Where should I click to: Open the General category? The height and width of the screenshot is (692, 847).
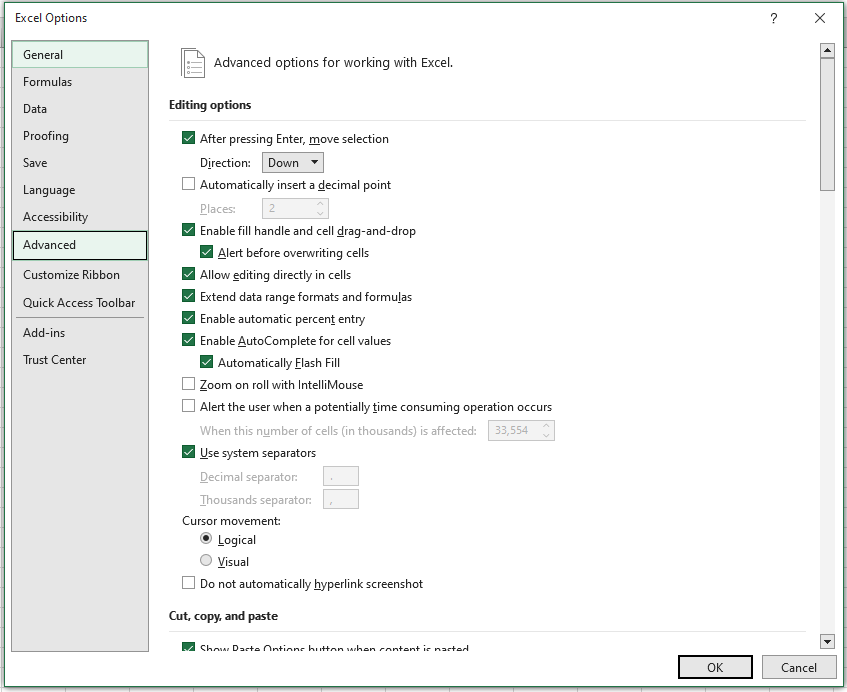point(80,55)
